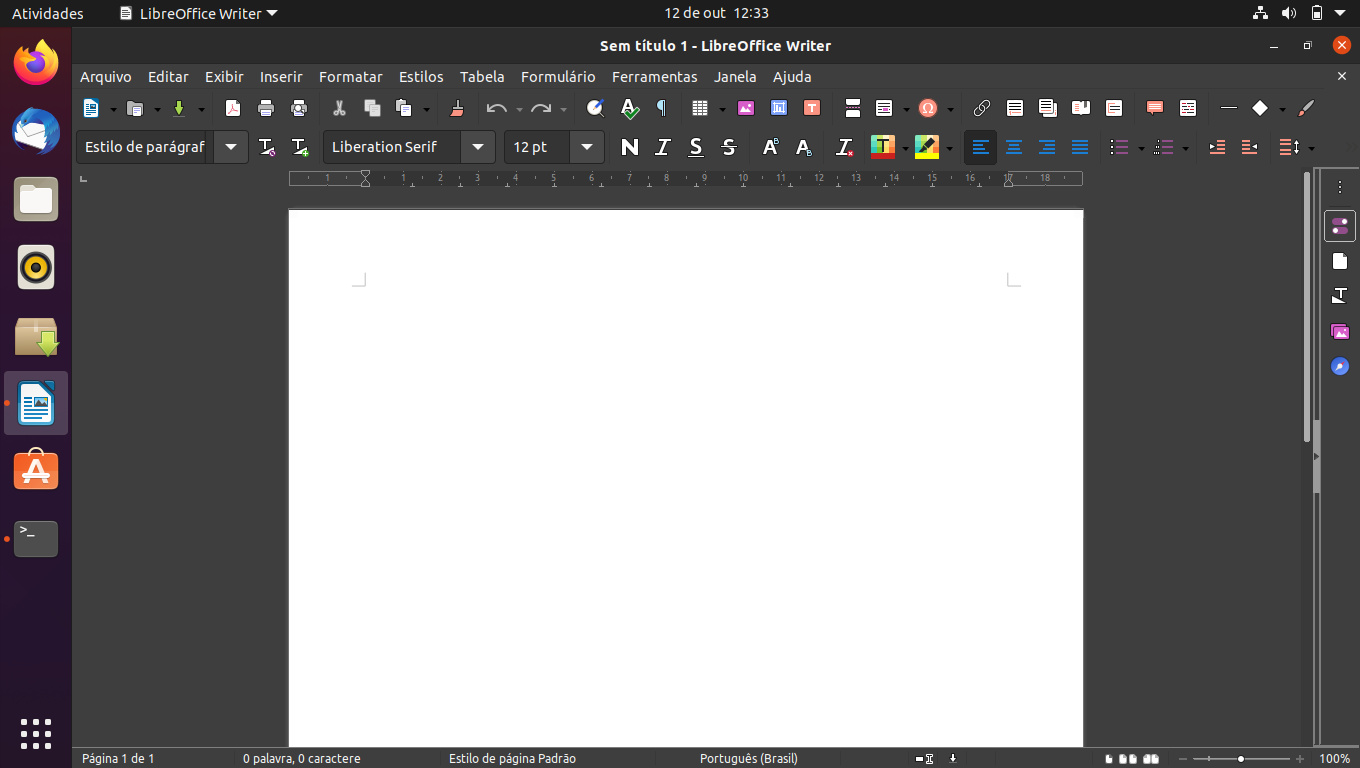Adjust the zoom slider handle
1360x768 pixels.
coord(1241,759)
